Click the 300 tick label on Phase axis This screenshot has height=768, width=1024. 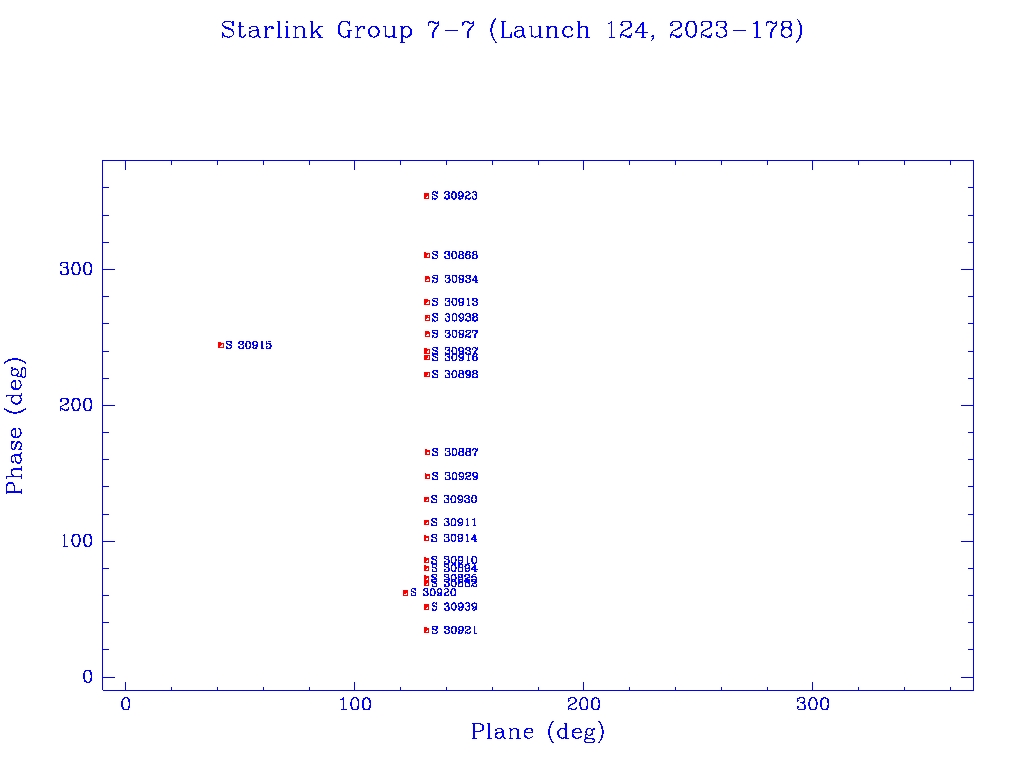click(76, 269)
